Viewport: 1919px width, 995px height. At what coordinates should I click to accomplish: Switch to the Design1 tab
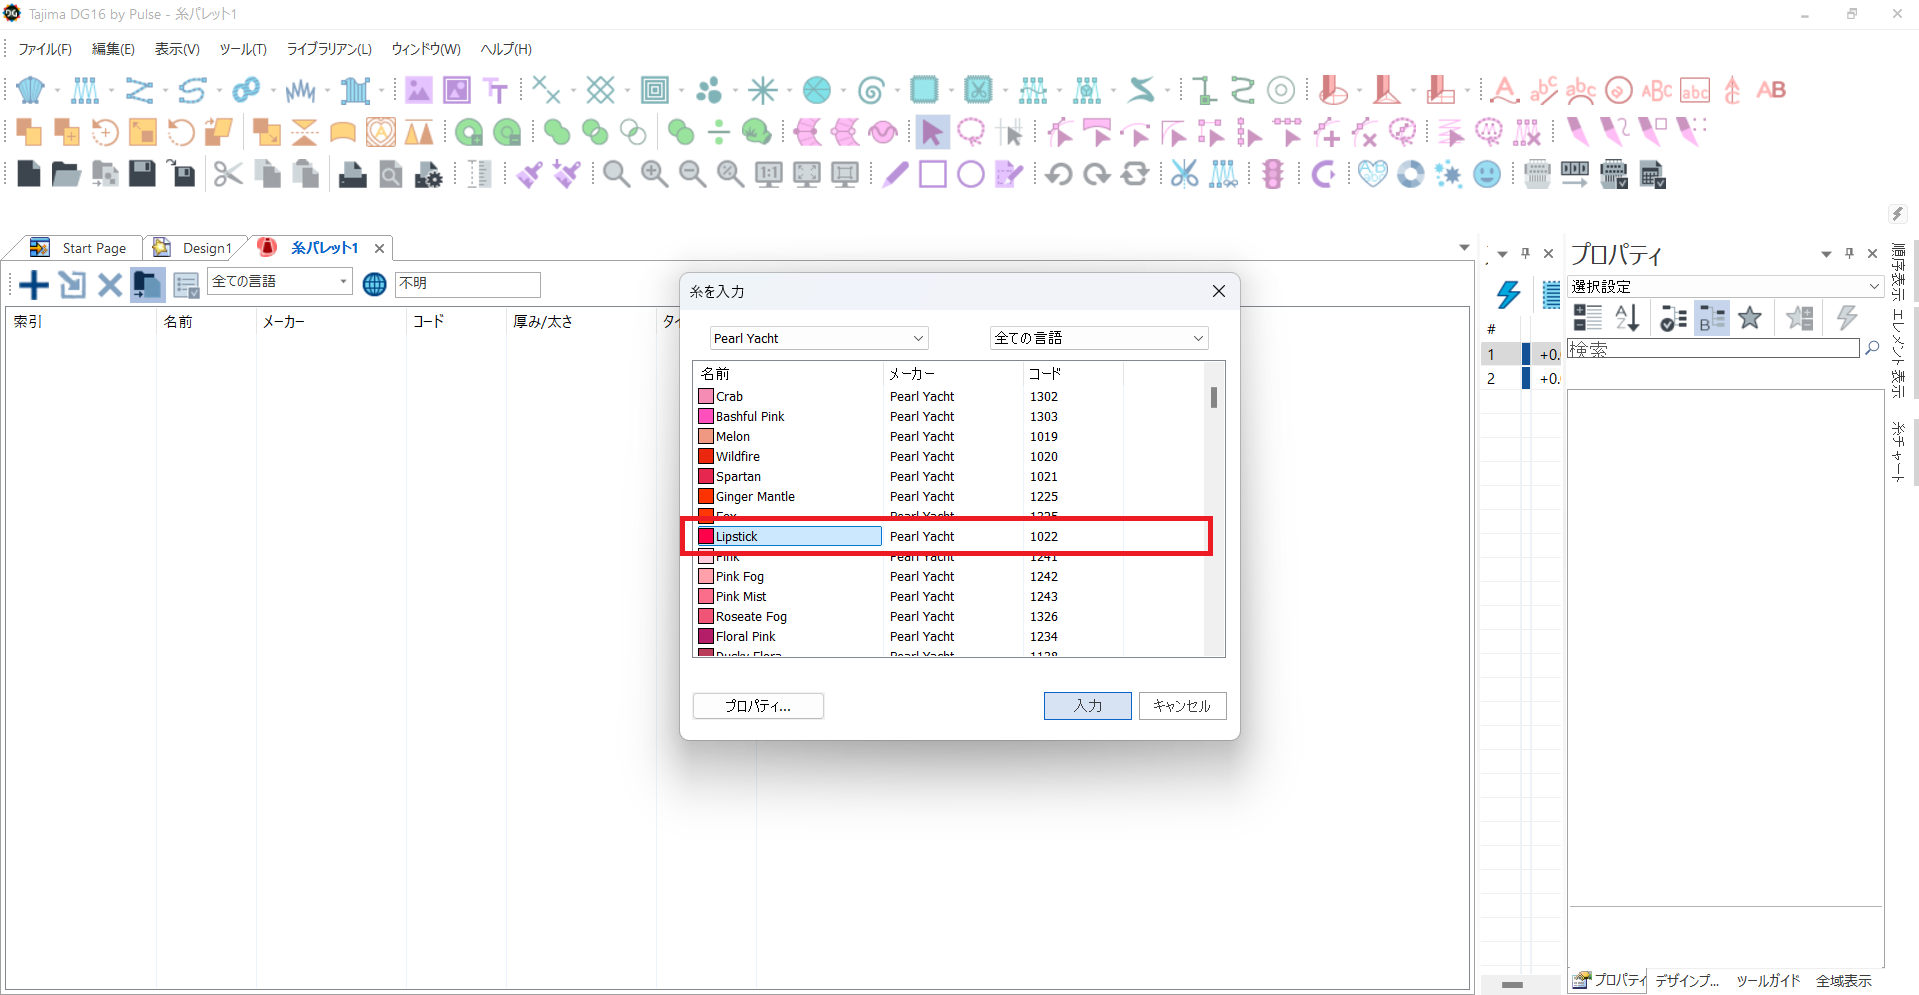(193, 248)
